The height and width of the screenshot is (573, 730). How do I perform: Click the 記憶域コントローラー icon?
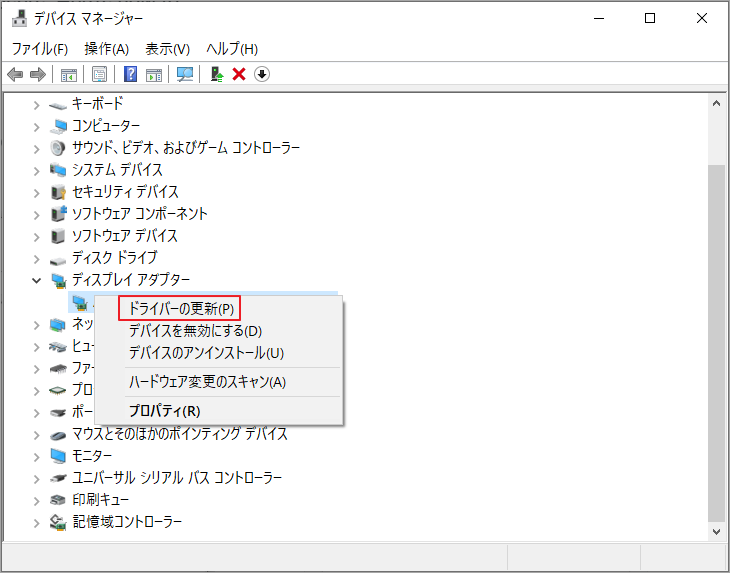(x=58, y=522)
